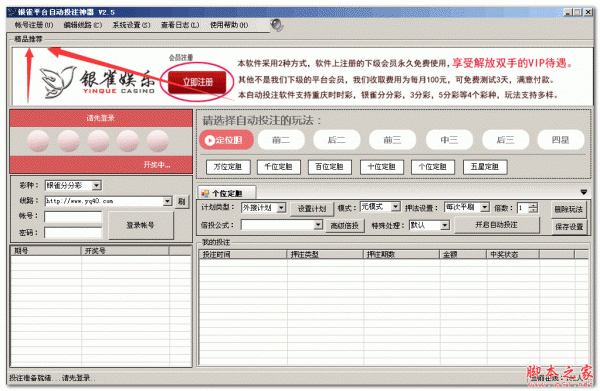Click the 开奖中... status text

157,165
